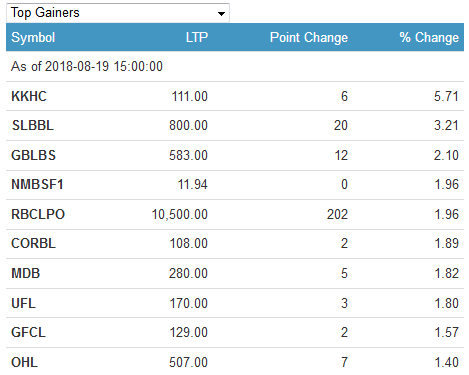Image resolution: width=469 pixels, height=375 pixels.
Task: Open the Top Gainers dropdown
Action: [118, 13]
